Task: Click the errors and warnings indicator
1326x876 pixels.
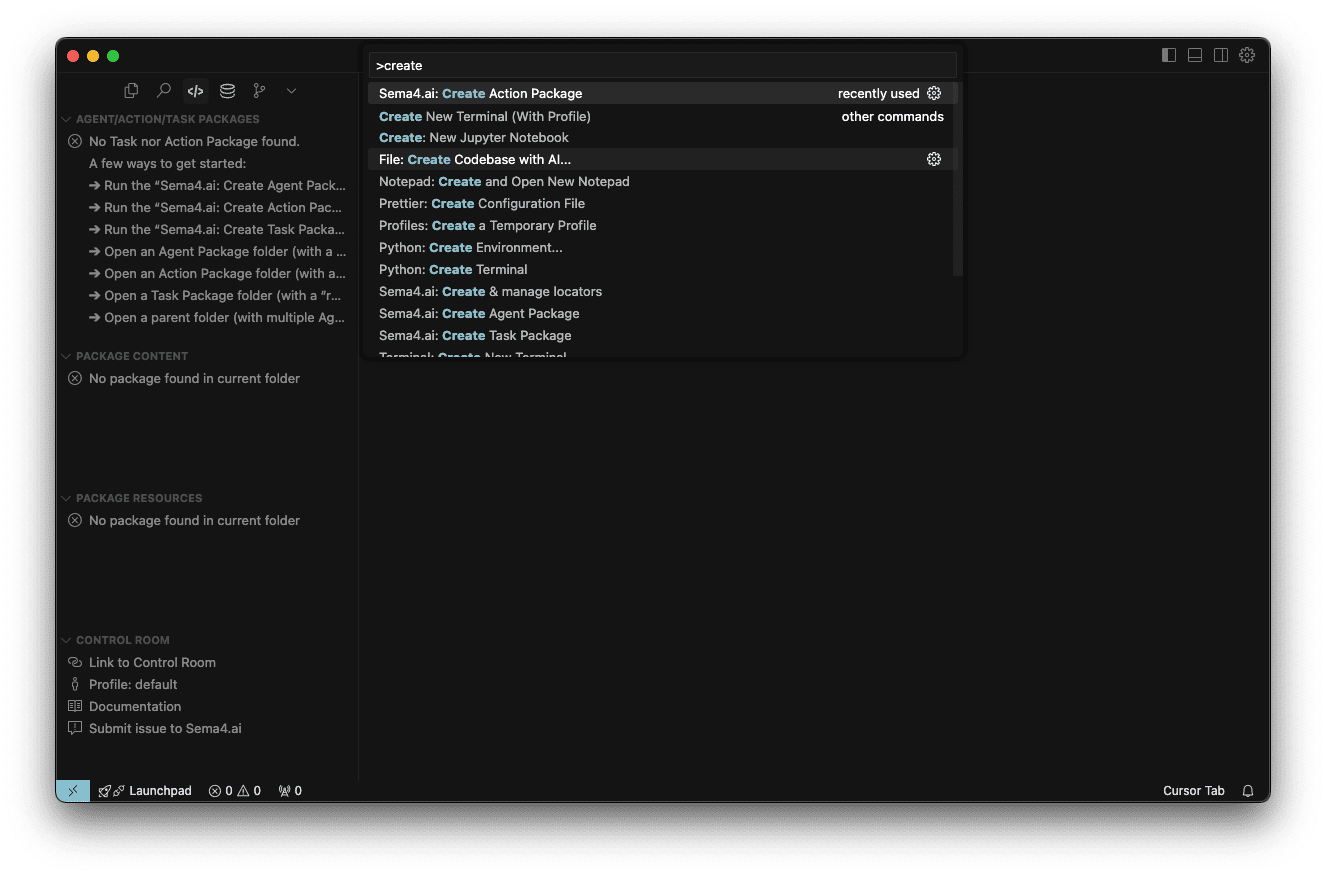Action: tap(235, 790)
